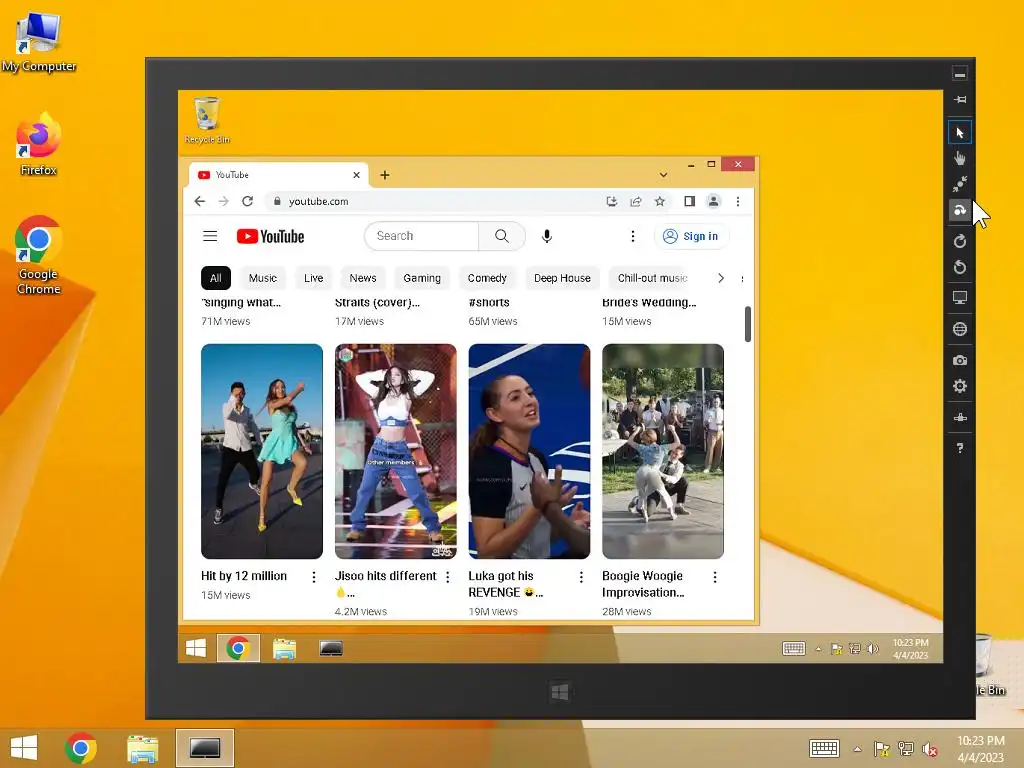This screenshot has width=1024, height=768.
Task: Open the host taskbar Start button
Action: point(24,748)
